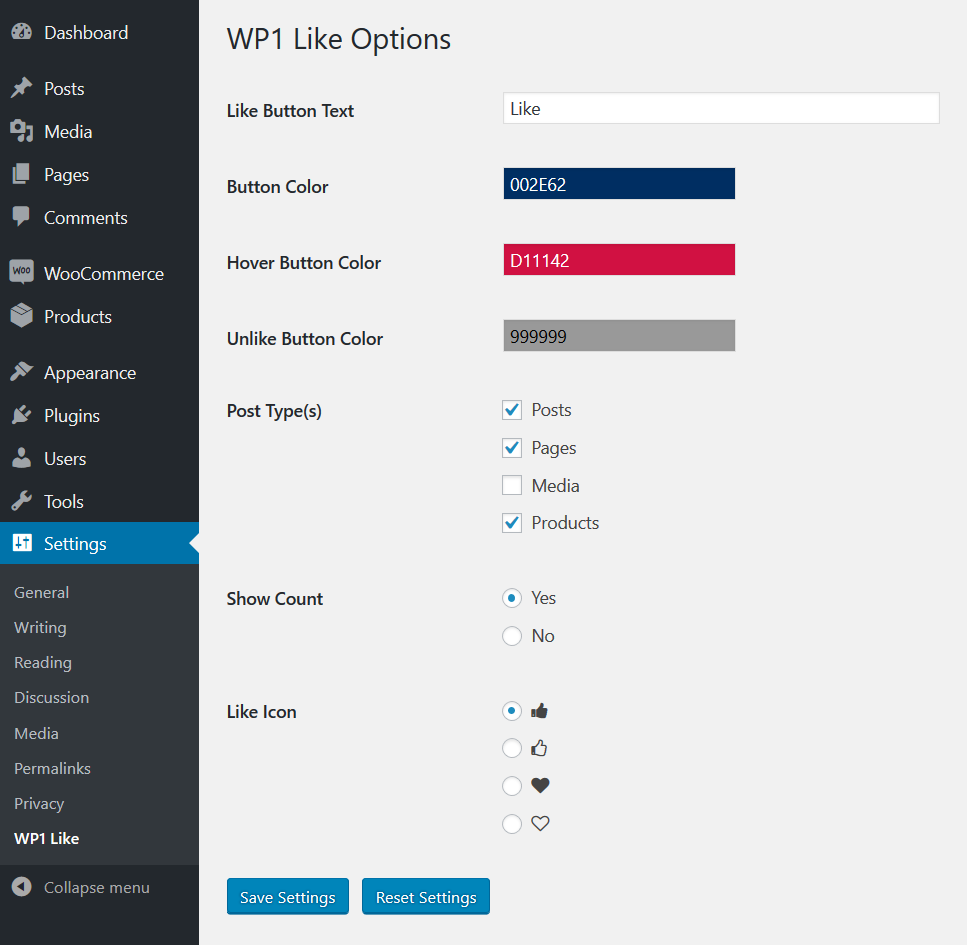Viewport: 967px width, 945px height.
Task: Uncheck the Products post type checkbox
Action: click(x=512, y=523)
